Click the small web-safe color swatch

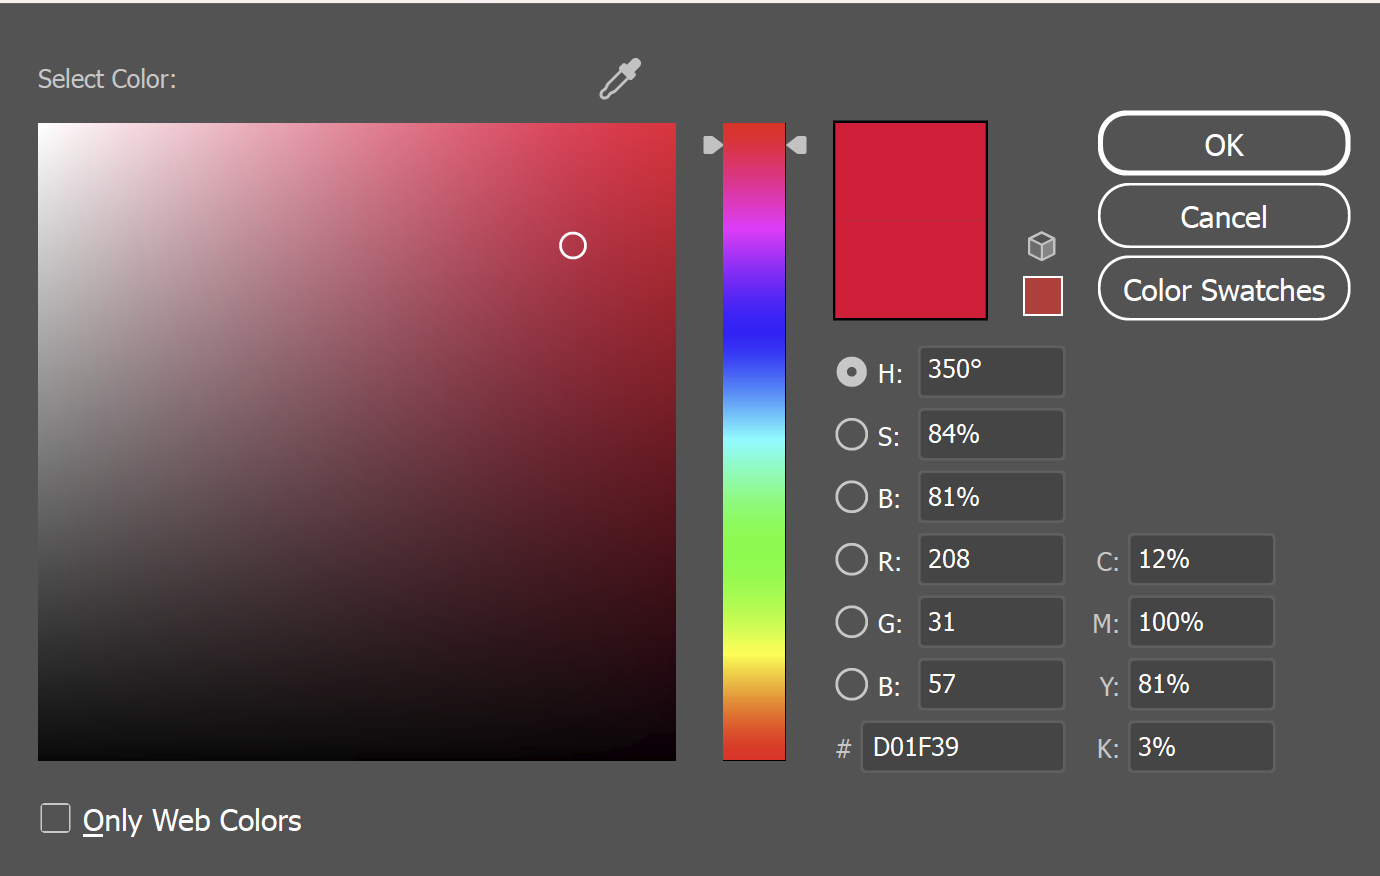1043,296
